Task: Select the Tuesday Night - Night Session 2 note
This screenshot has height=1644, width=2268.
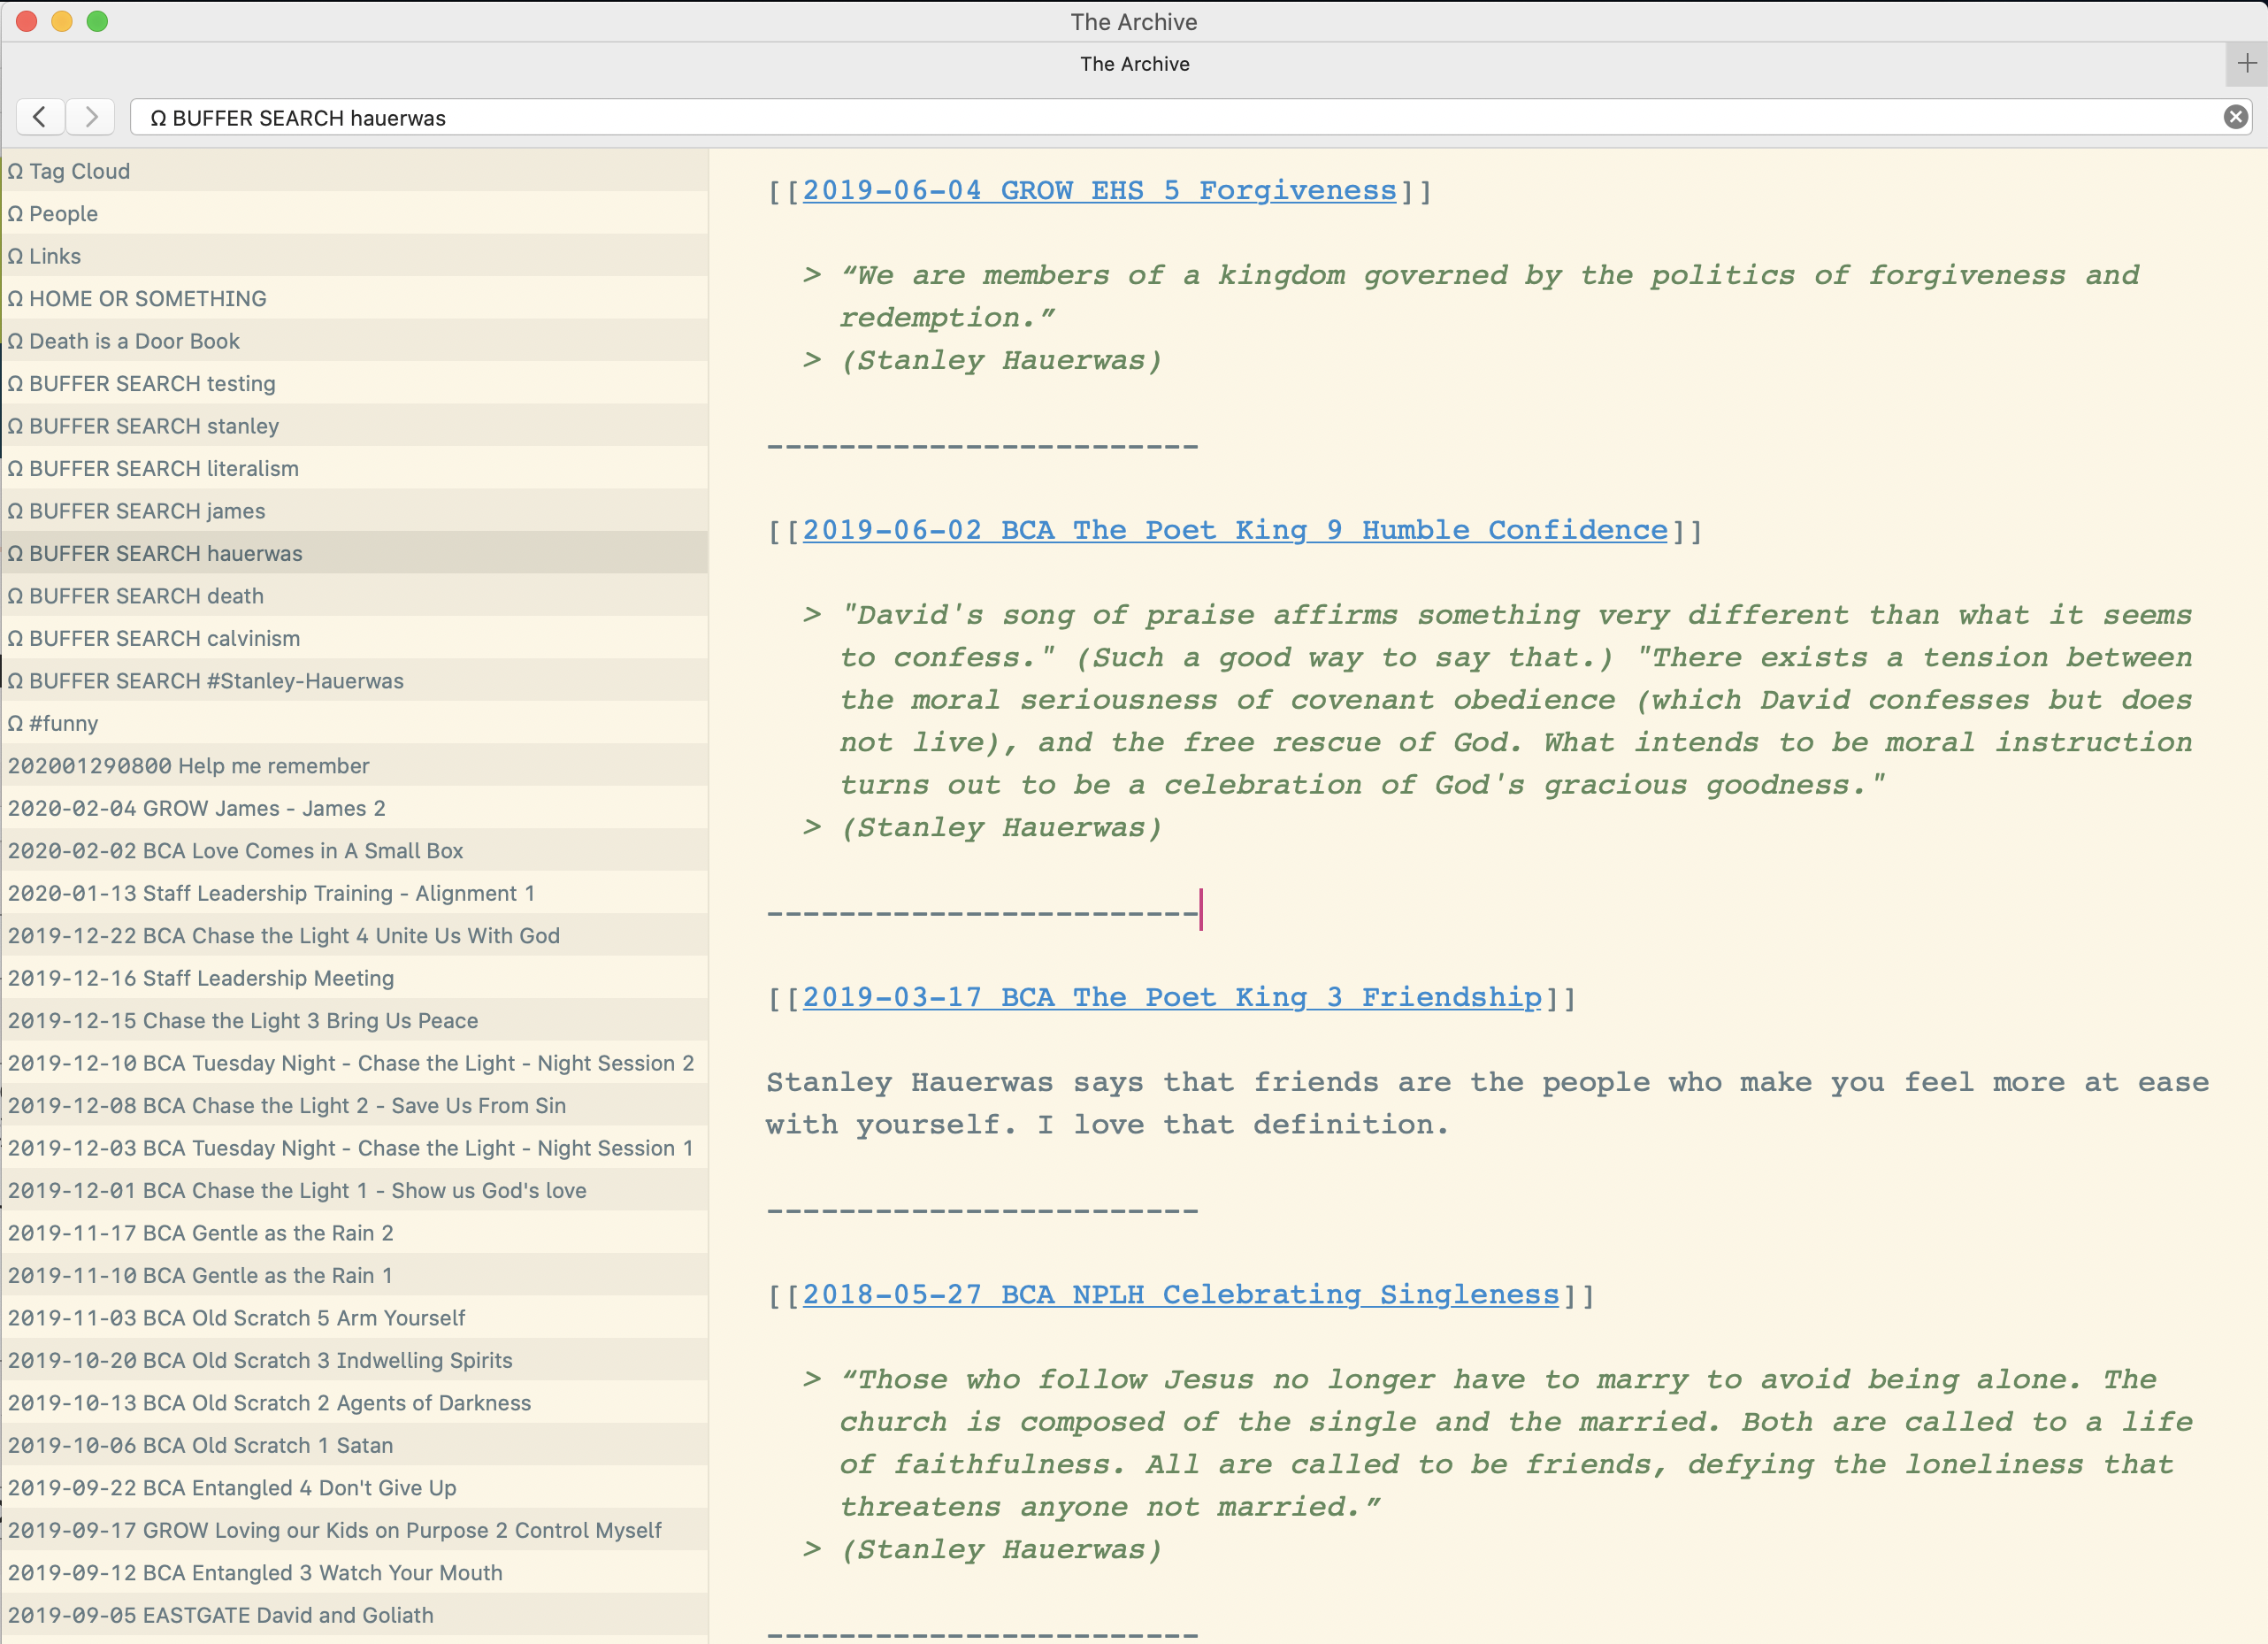Action: (354, 1063)
